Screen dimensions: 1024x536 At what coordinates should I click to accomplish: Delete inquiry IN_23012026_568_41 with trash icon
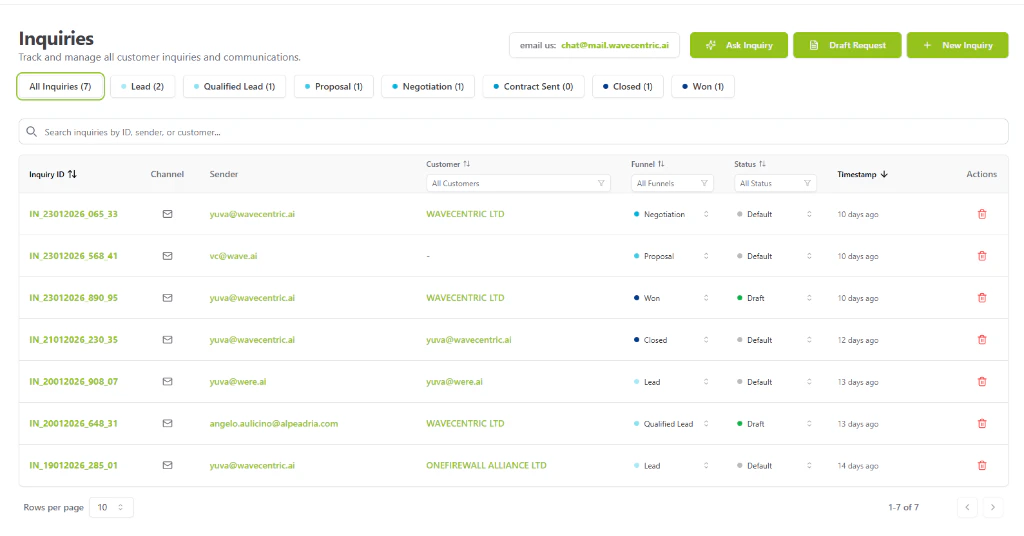click(x=982, y=256)
